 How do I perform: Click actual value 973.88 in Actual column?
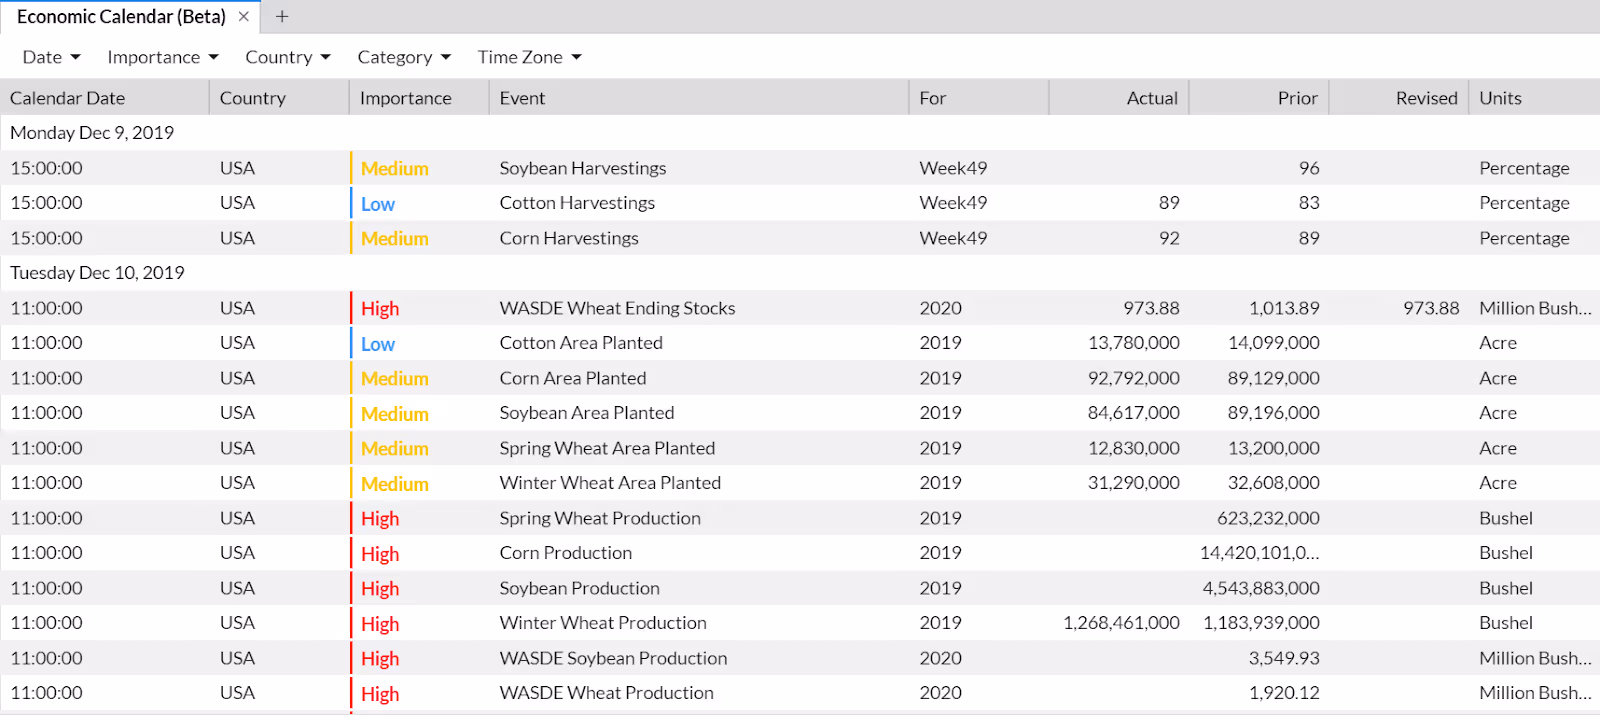[x=1151, y=308]
